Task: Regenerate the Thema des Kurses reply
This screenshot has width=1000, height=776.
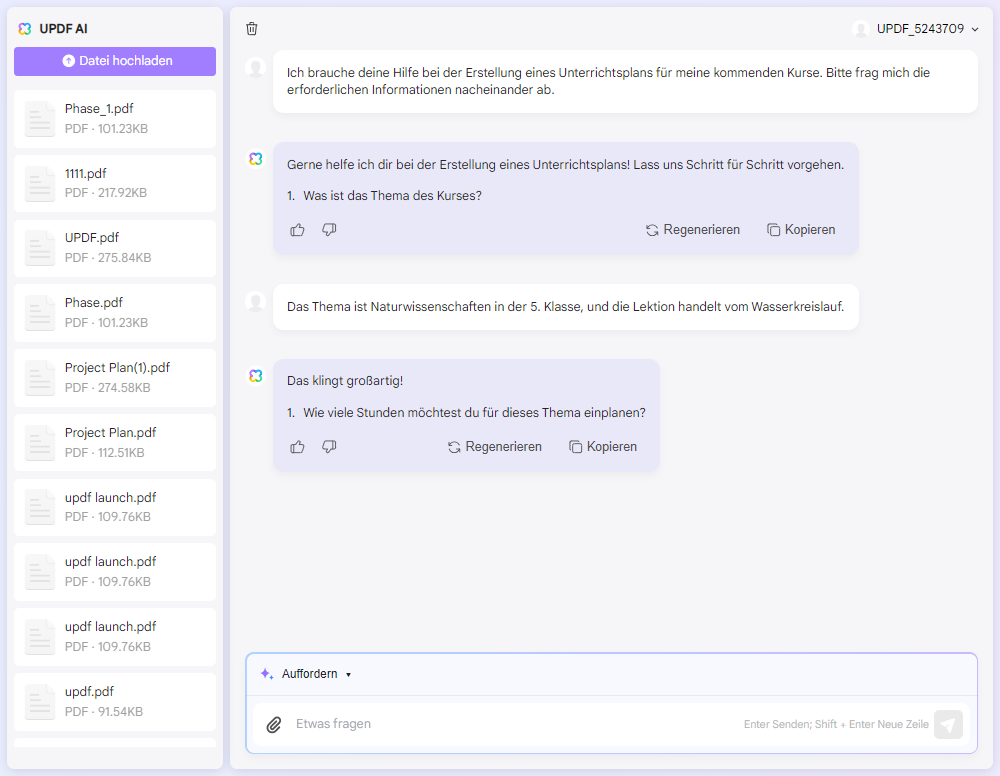Action: click(x=693, y=230)
